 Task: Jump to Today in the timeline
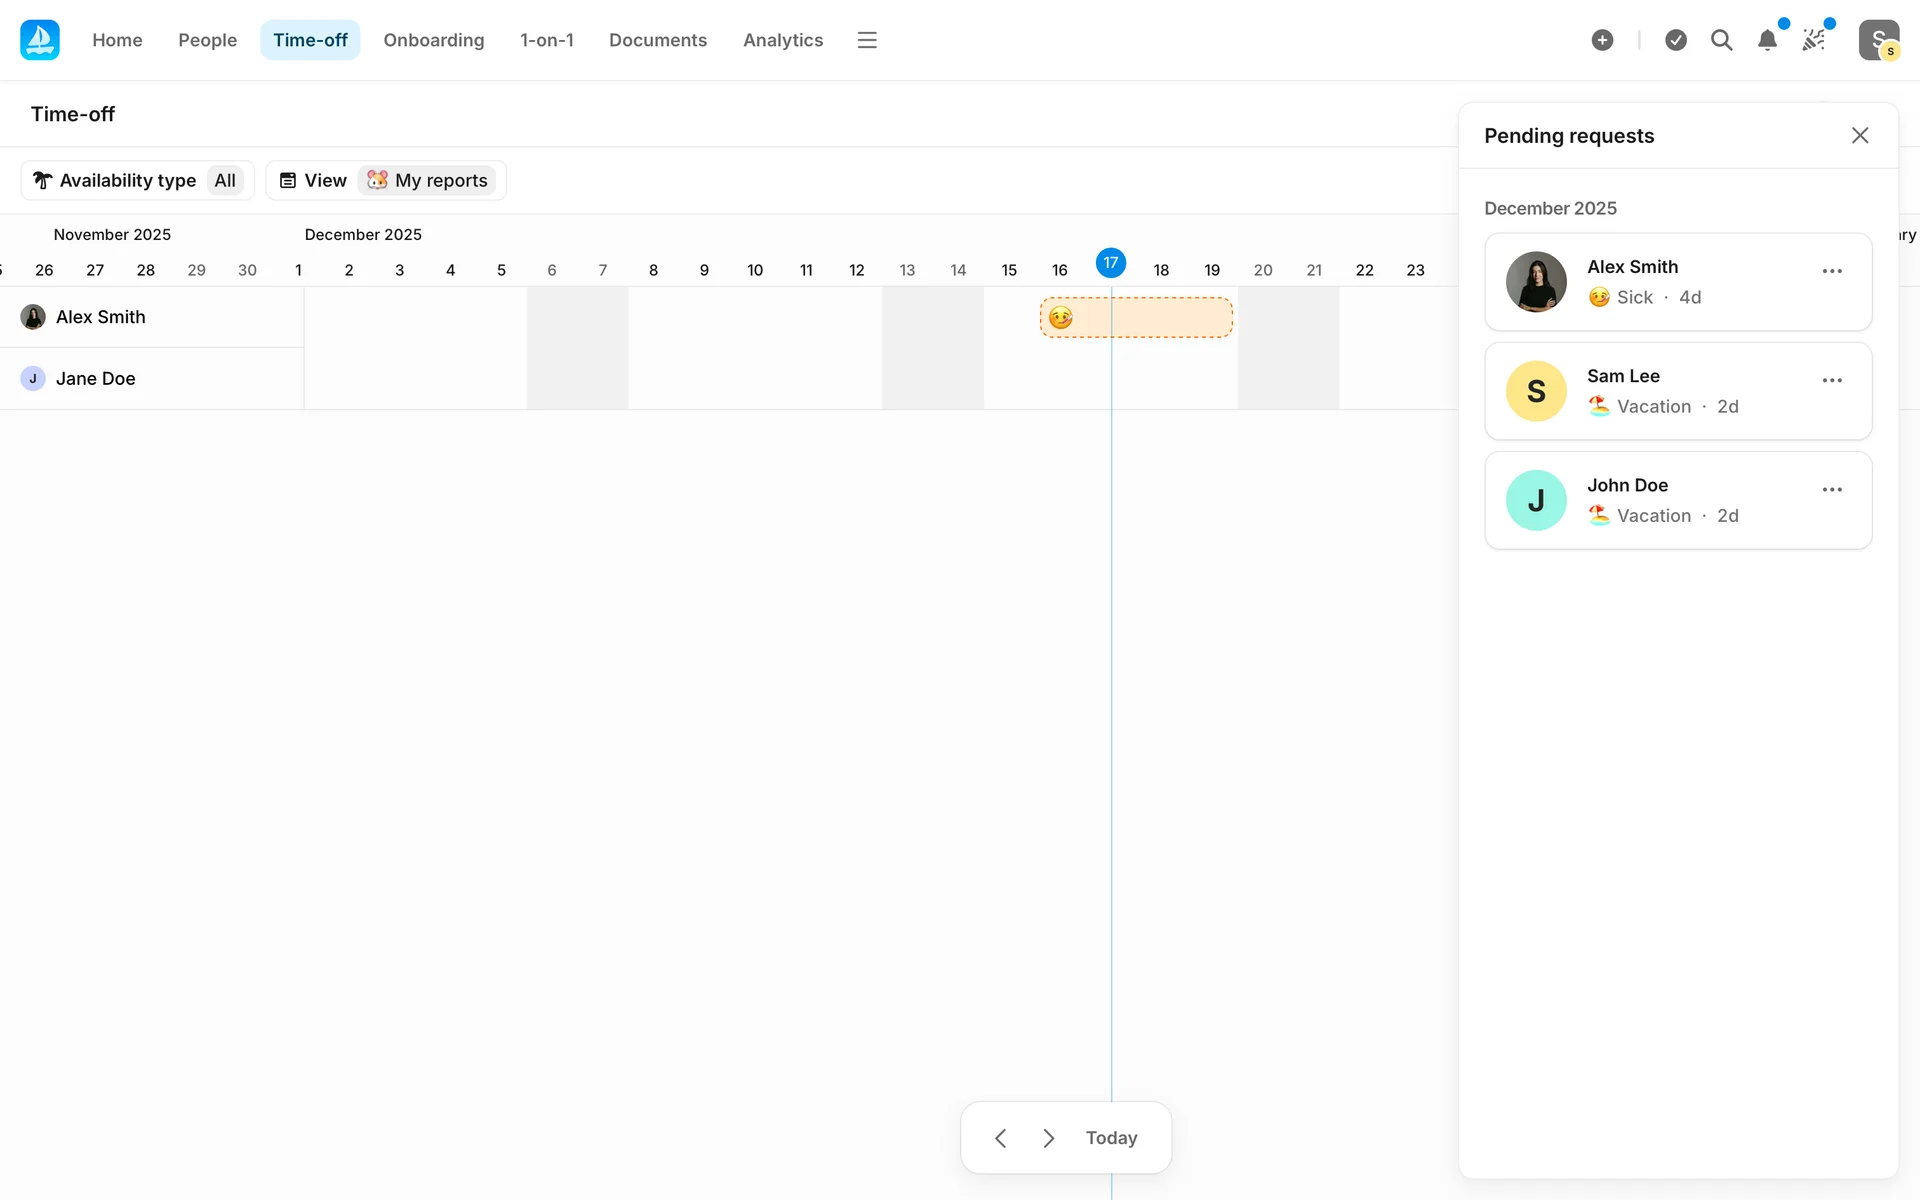tap(1111, 1138)
